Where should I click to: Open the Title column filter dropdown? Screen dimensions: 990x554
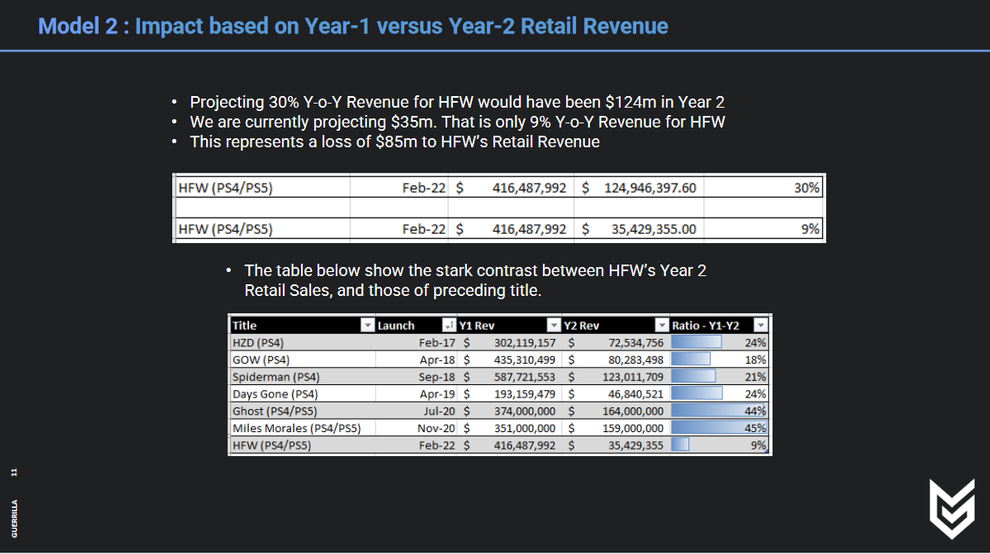point(367,325)
